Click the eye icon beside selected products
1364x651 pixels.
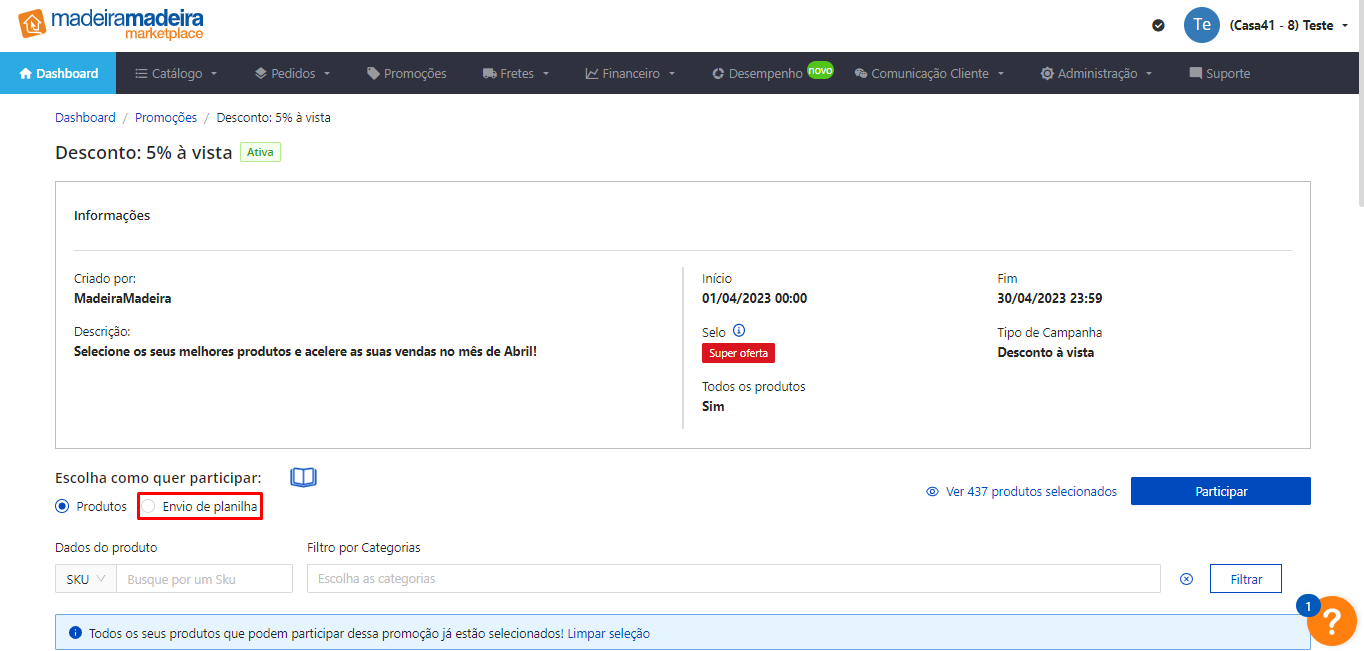[x=932, y=492]
